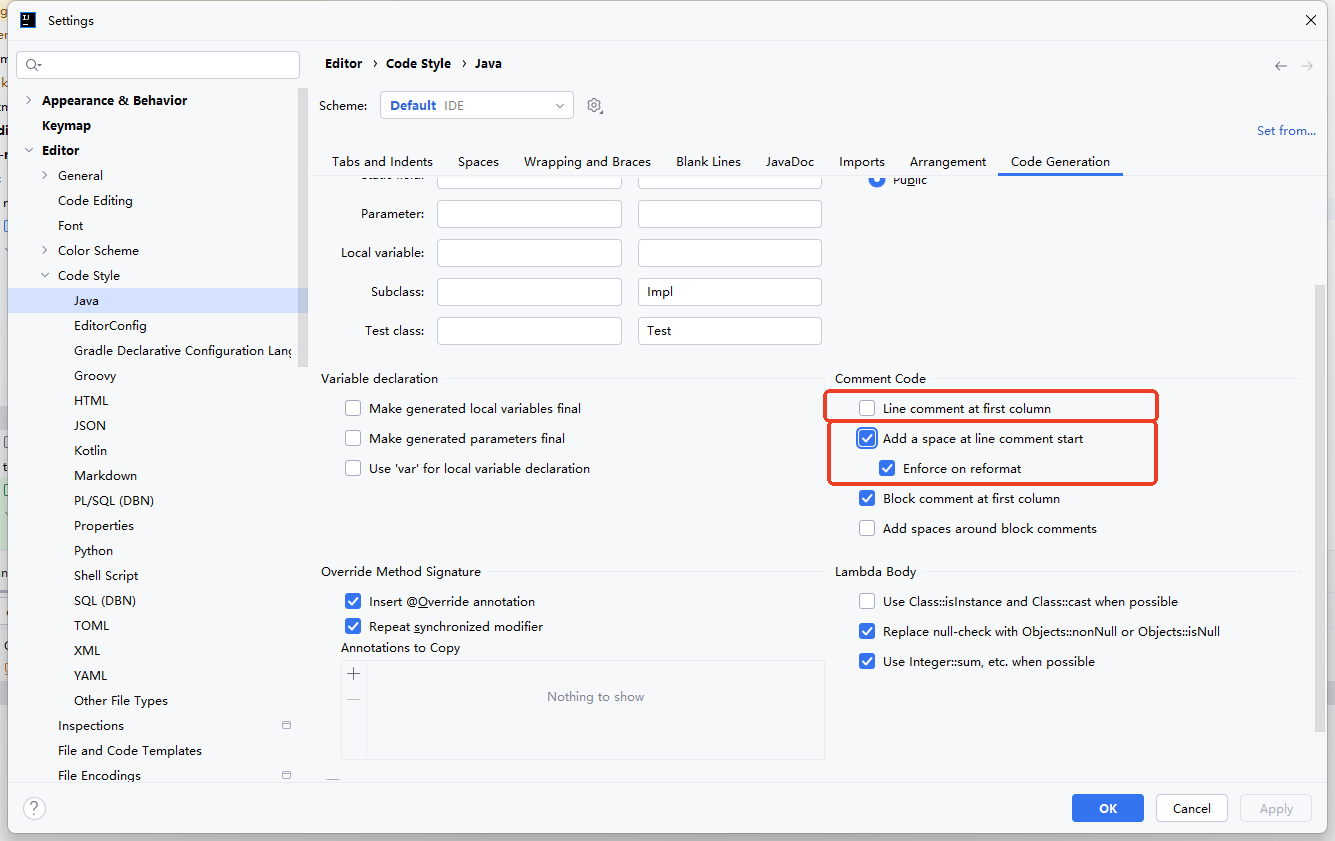This screenshot has height=841, width=1335.
Task: Click Editor in the breadcrumb
Action: click(x=343, y=63)
